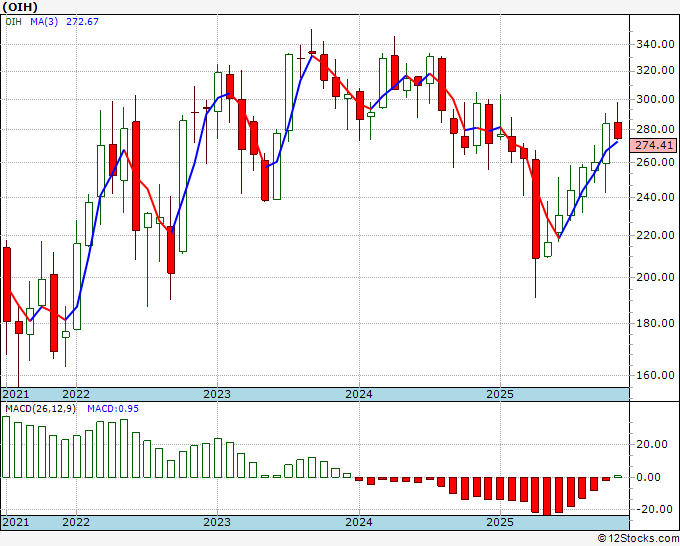Click the latest small green MACD bar

click(618, 476)
